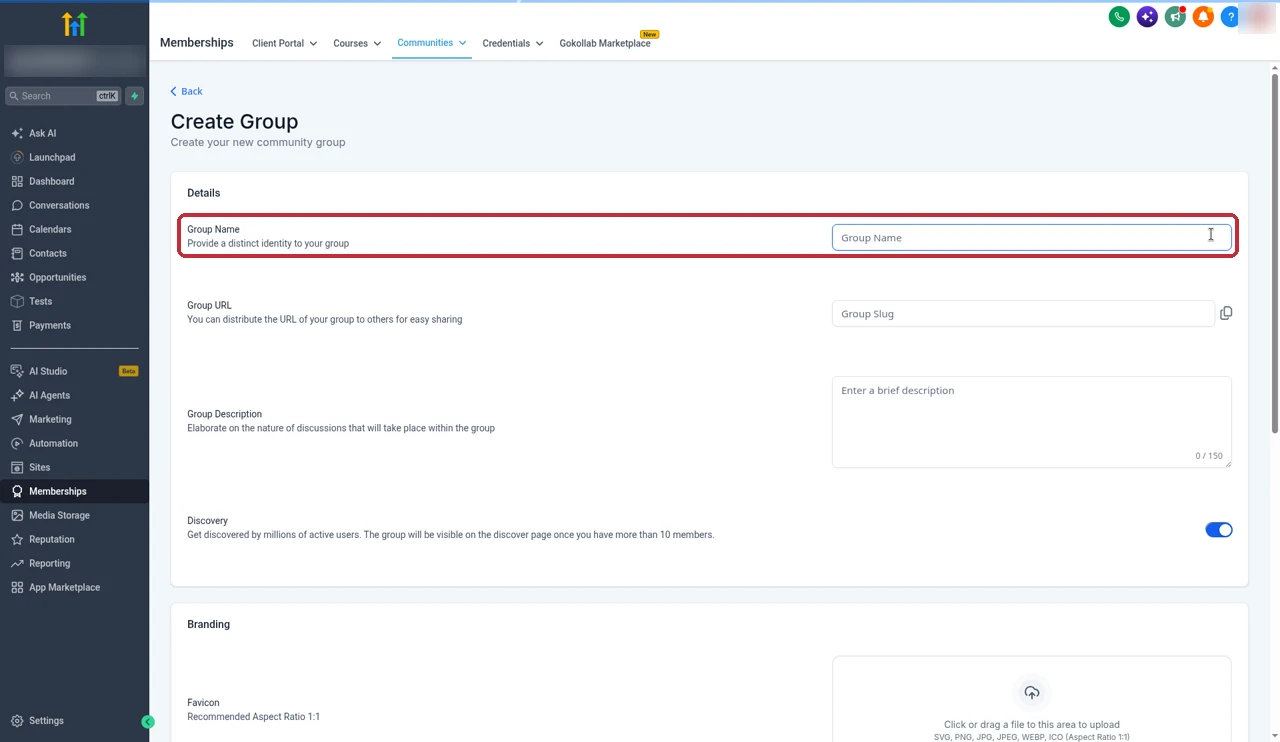The image size is (1280, 742).
Task: Expand the Client Portal dropdown
Action: click(x=285, y=43)
